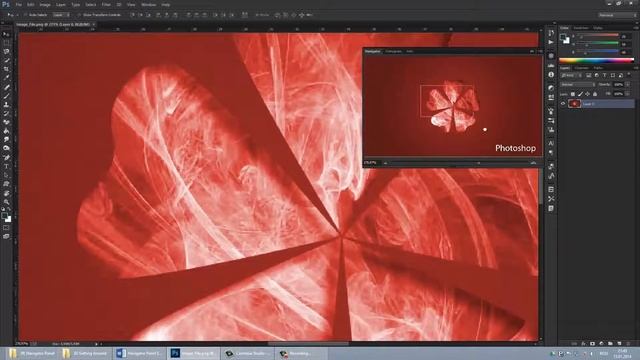The image size is (640, 360).
Task: Select the Zoom tool in toolbox
Action: (x=6, y=202)
